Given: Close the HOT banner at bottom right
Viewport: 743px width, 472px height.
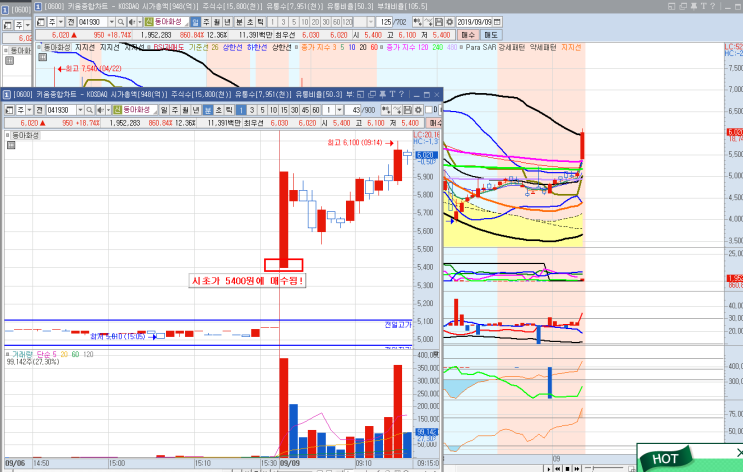Looking at the screenshot, I should 740,453.
